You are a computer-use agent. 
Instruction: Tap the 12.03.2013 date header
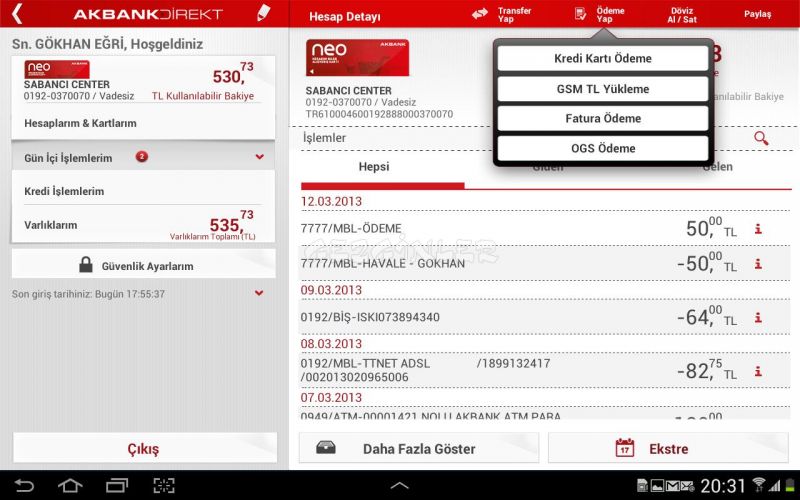[331, 202]
